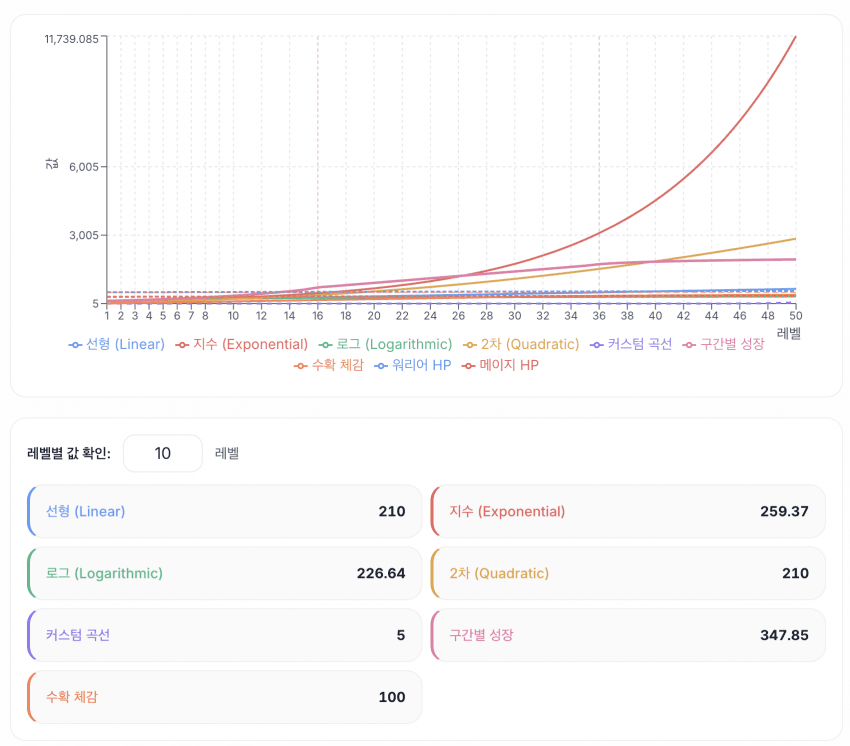Click the 로그 (Logarithmic) card showing 226.64
The width and height of the screenshot is (850, 746).
tap(225, 573)
